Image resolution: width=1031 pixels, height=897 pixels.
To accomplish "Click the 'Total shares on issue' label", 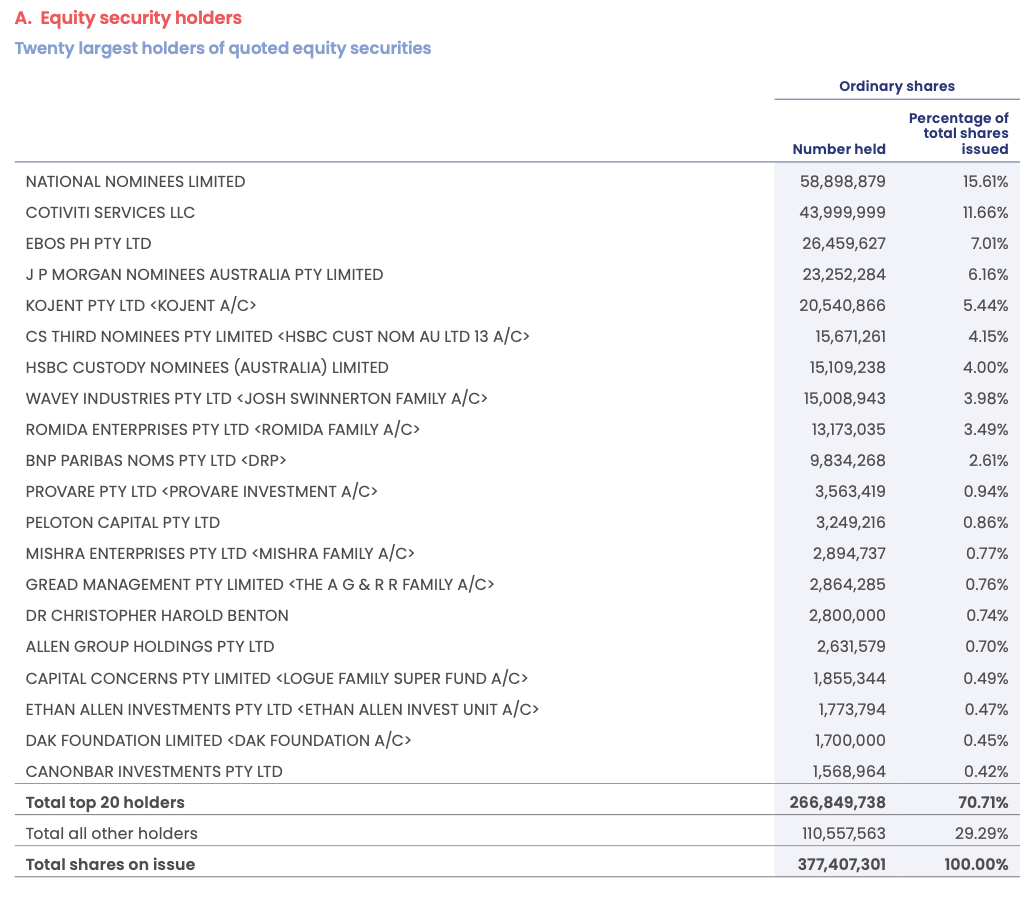I will [110, 864].
